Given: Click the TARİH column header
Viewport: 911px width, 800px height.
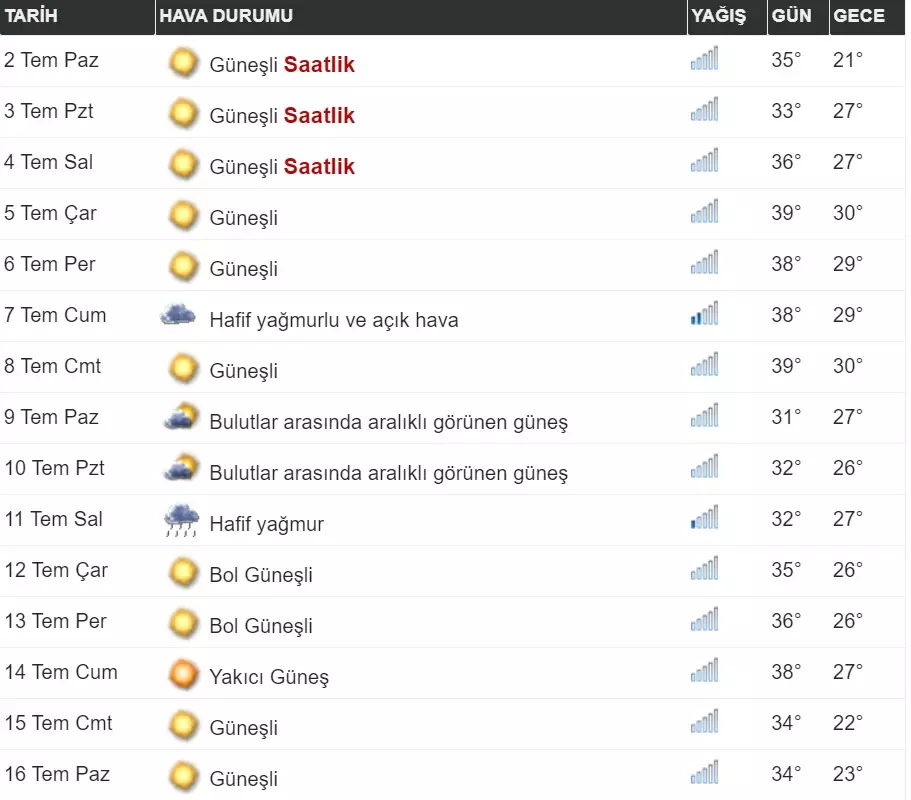Looking at the screenshot, I should (31, 16).
